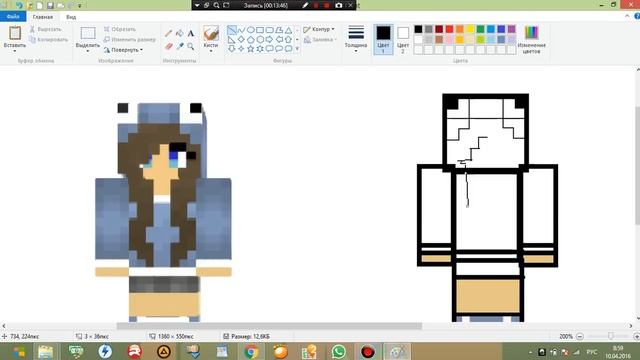
Task: Click the Cut (Вырезать) button
Action: click(x=45, y=29)
